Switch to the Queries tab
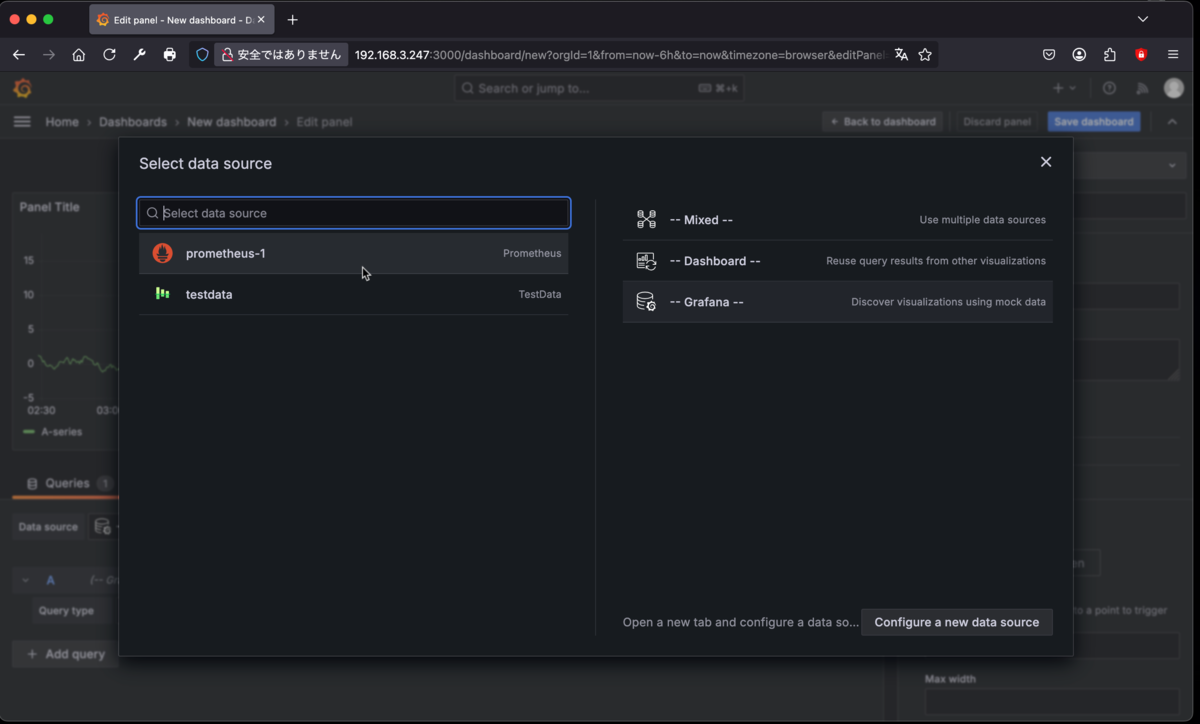The height and width of the screenshot is (724, 1200). coord(66,483)
